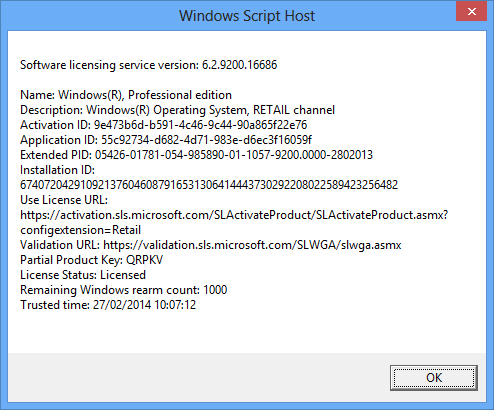Click the Installation ID label
The height and width of the screenshot is (410, 494).
(x=57, y=170)
